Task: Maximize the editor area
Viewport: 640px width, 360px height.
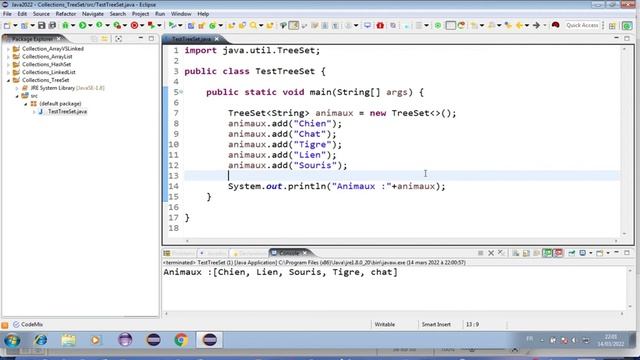Action: (627, 38)
